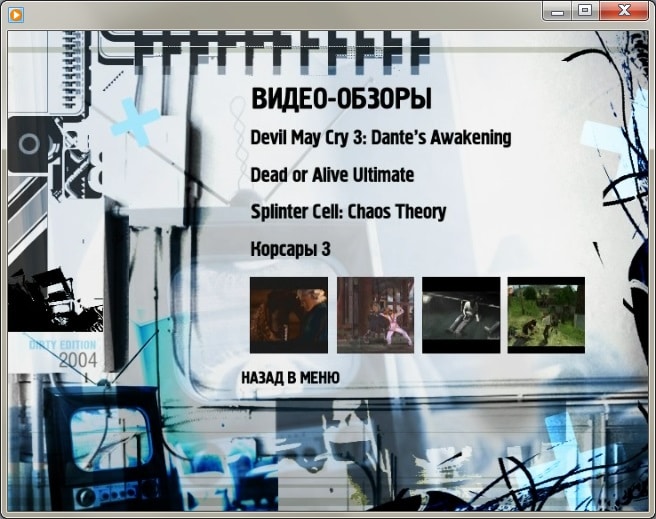
Task: Open the Корсары 3 video review
Action: click(290, 249)
